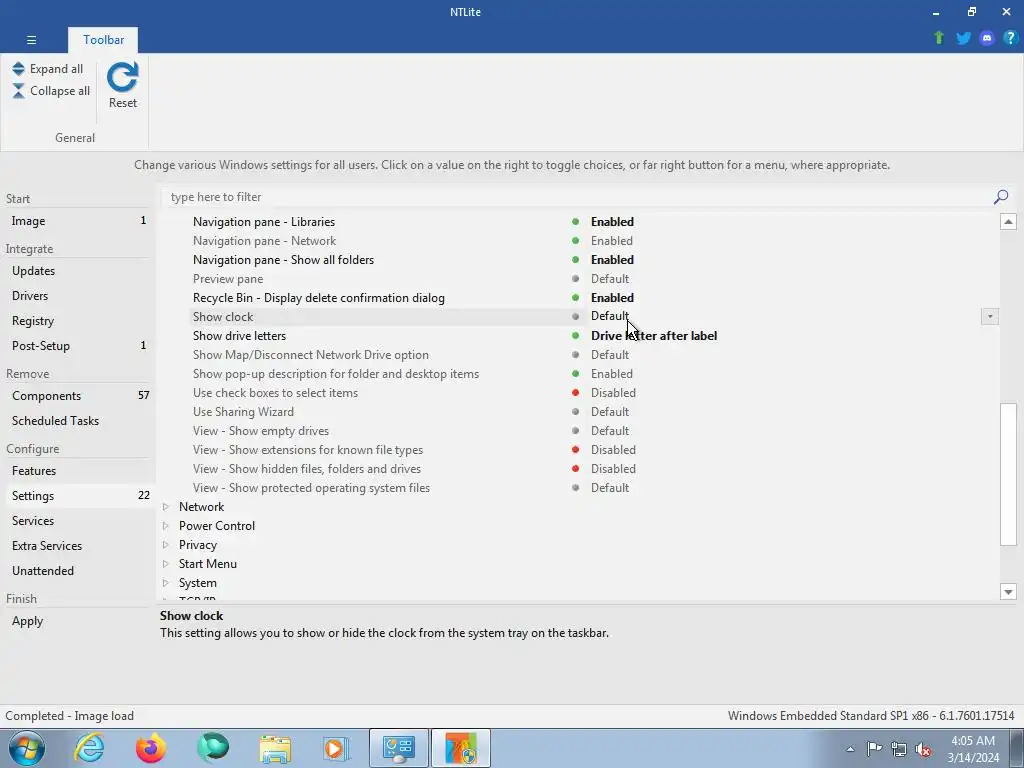
Task: Open Windows Explorer folder taskbar icon
Action: coord(275,748)
